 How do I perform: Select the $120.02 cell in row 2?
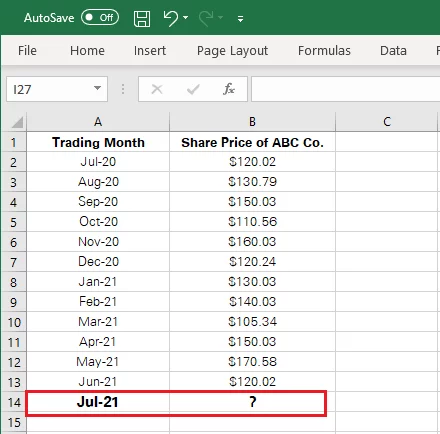click(x=252, y=162)
